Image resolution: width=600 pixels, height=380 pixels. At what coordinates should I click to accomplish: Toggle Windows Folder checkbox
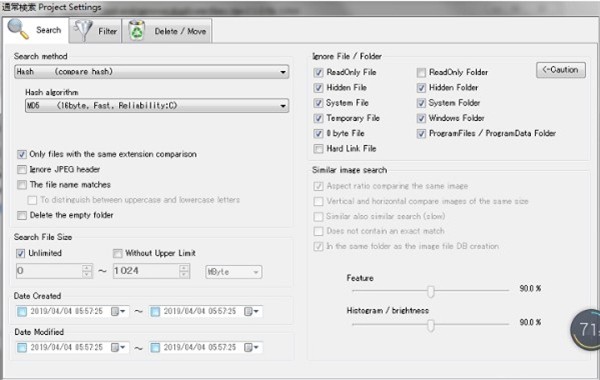pyautogui.click(x=421, y=118)
